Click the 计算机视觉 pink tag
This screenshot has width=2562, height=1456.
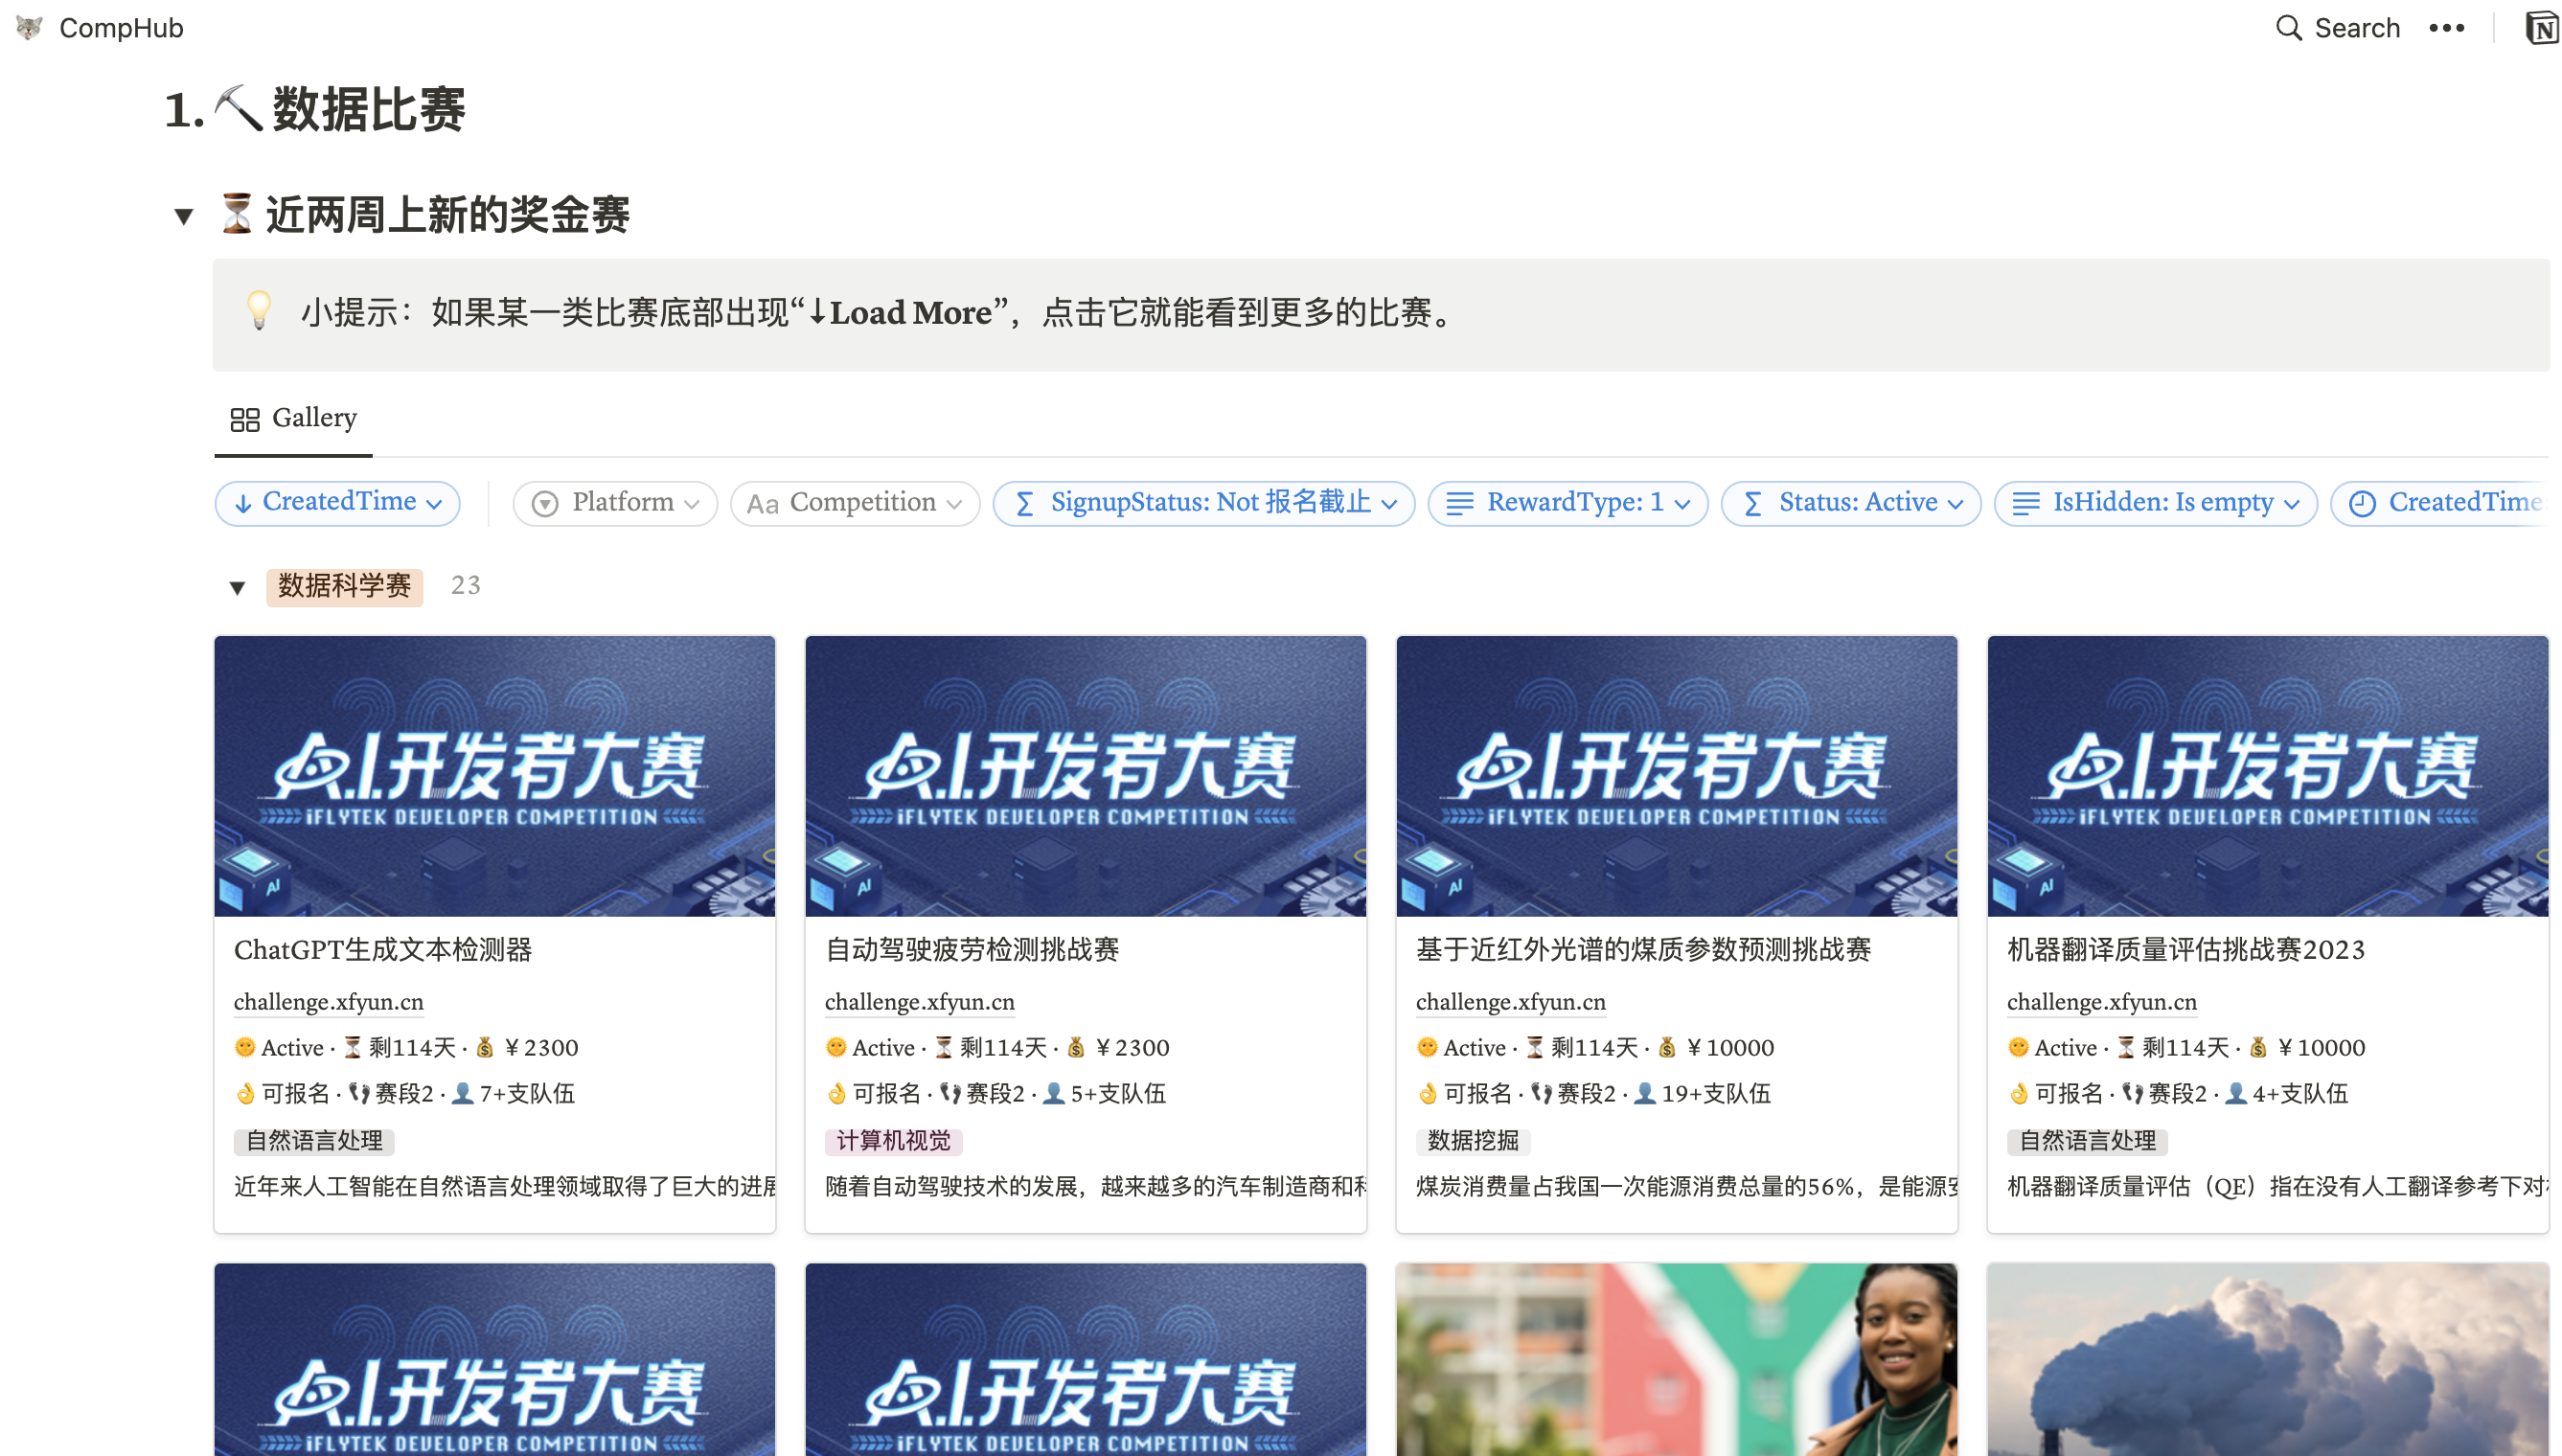[892, 1141]
